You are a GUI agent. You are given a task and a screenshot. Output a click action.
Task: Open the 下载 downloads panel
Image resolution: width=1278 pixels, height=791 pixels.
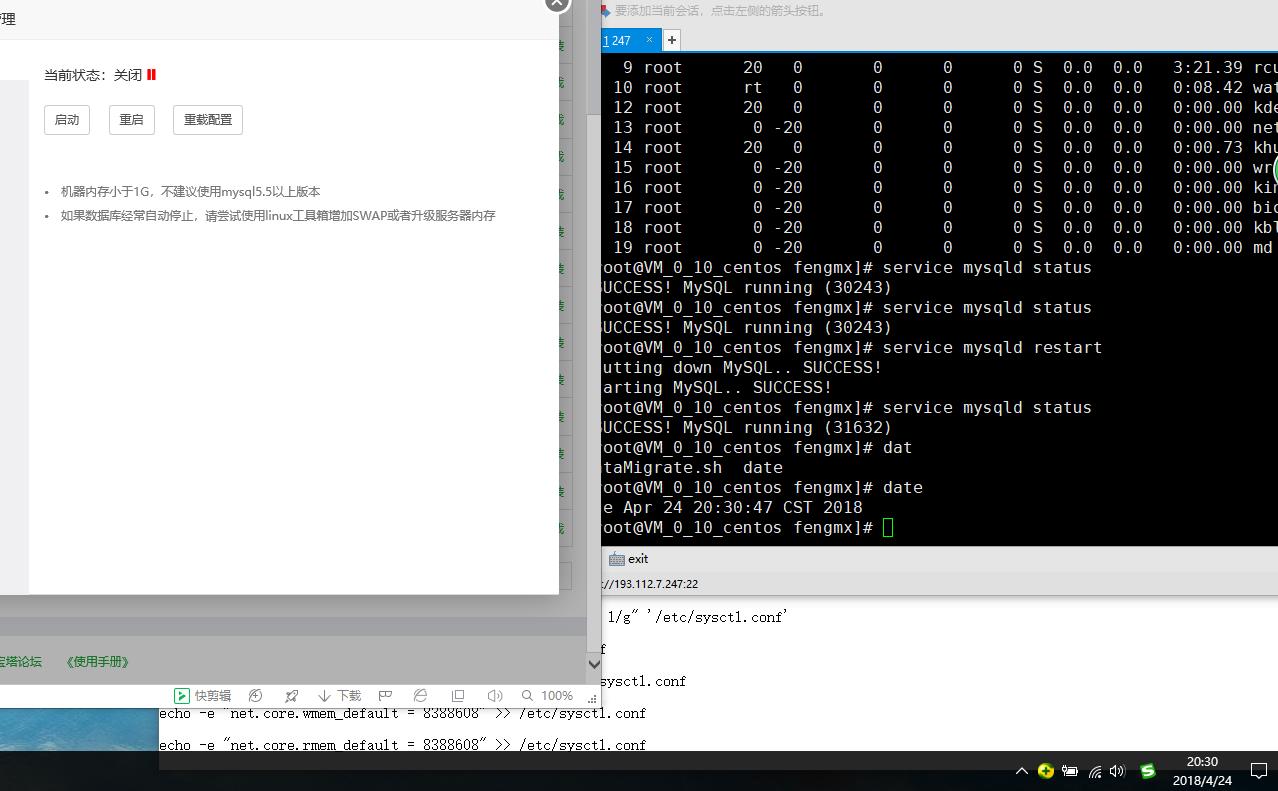339,696
